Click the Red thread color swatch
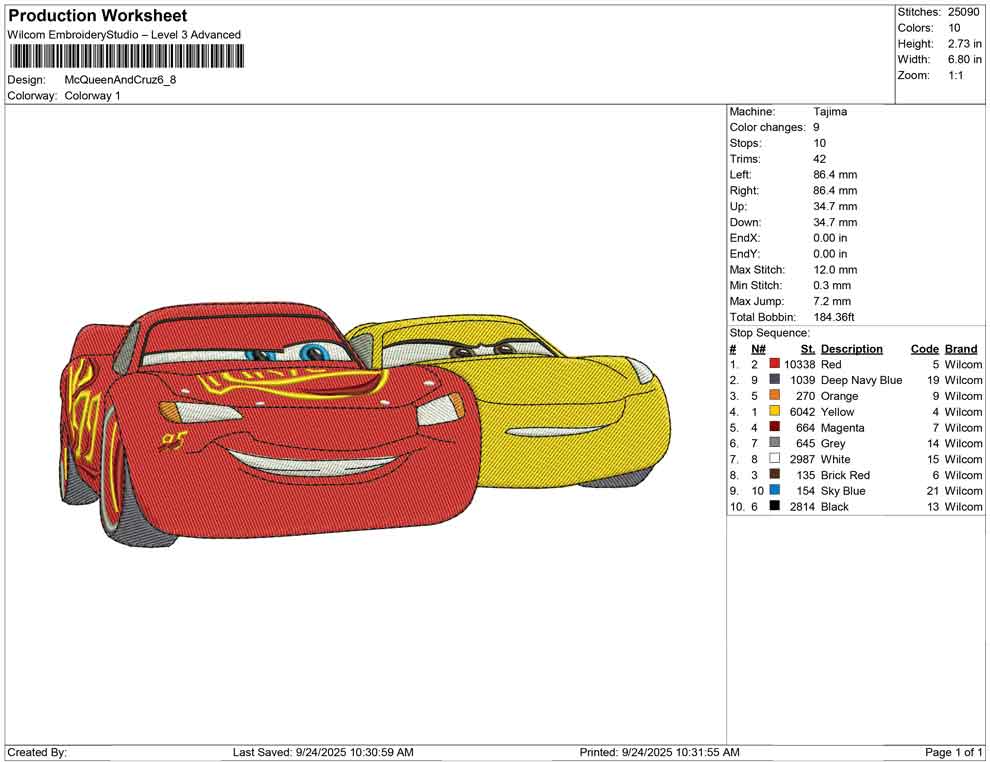This screenshot has width=990, height=762. [x=774, y=365]
